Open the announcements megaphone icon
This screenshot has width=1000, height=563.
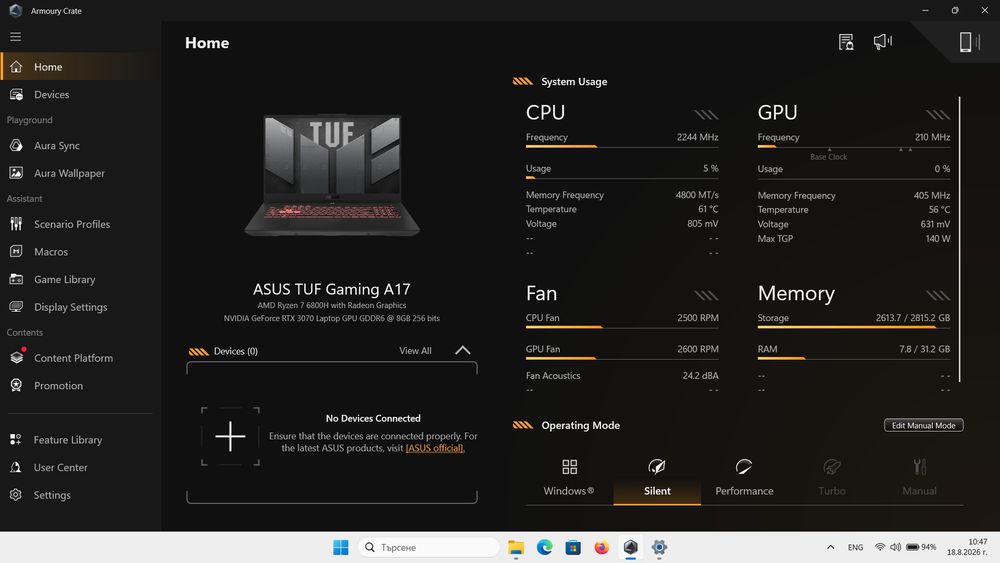(883, 42)
